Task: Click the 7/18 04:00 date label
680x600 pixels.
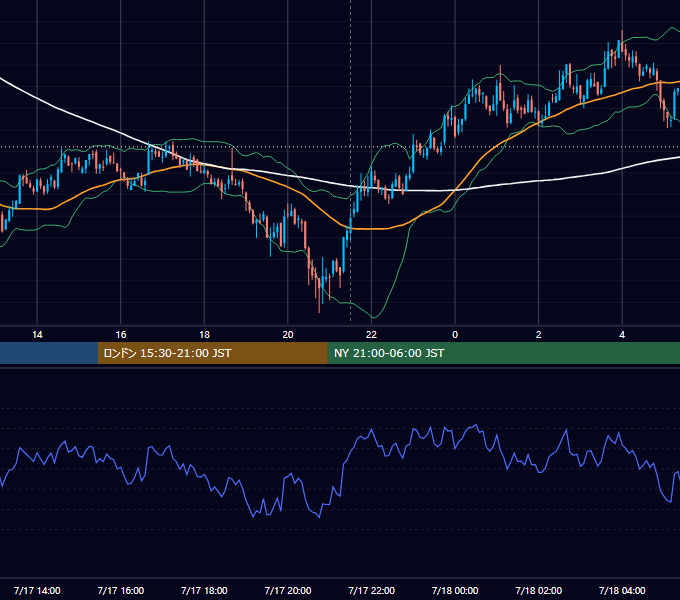Action: 622,590
